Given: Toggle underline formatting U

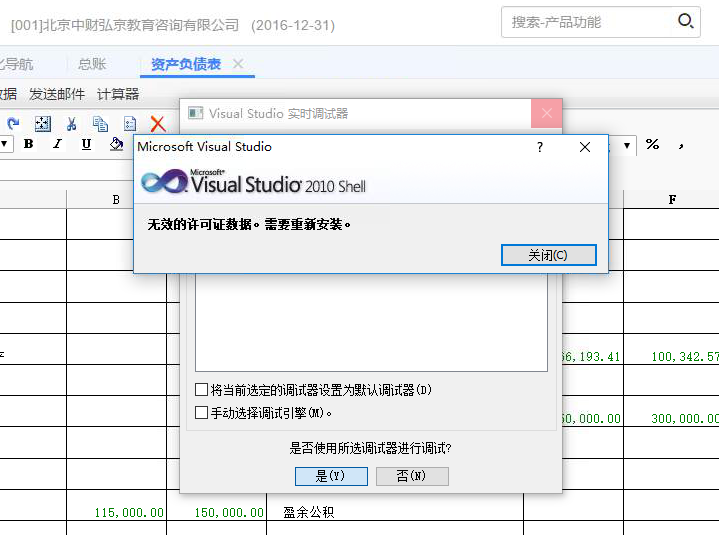Looking at the screenshot, I should 86,144.
